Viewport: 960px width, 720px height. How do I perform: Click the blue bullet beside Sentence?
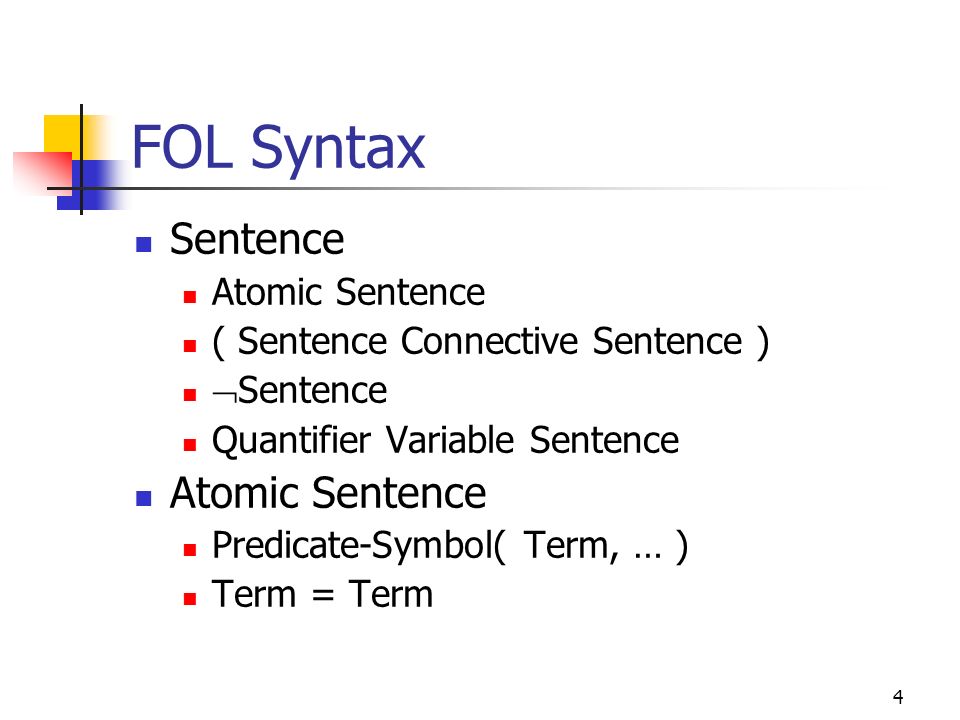(x=144, y=244)
